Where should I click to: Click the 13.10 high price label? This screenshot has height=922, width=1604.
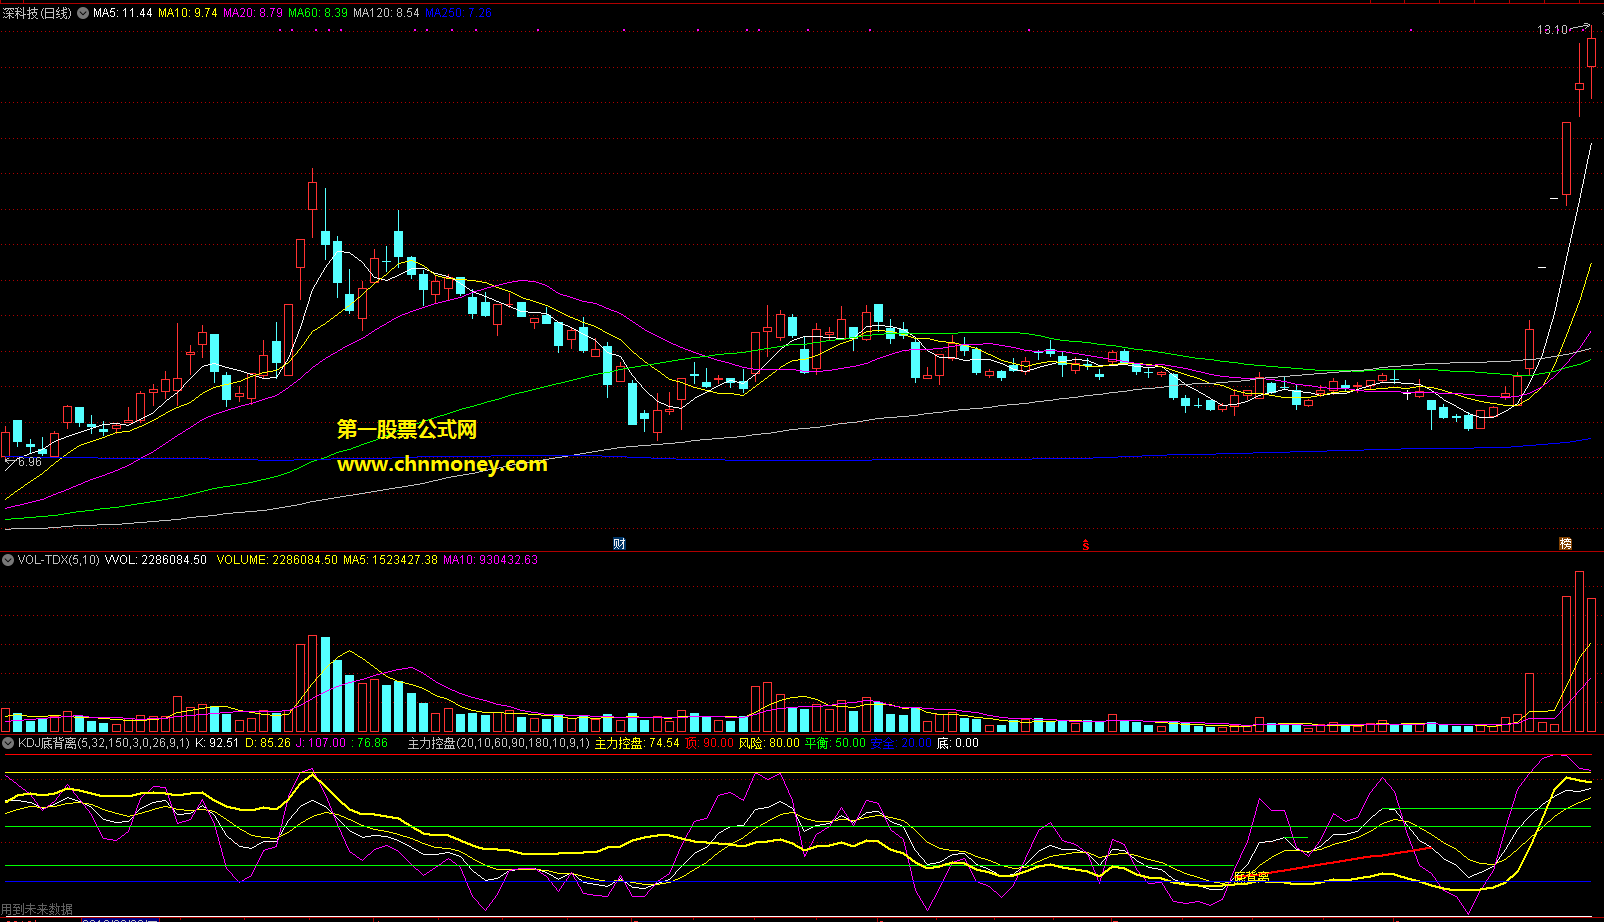(1553, 30)
